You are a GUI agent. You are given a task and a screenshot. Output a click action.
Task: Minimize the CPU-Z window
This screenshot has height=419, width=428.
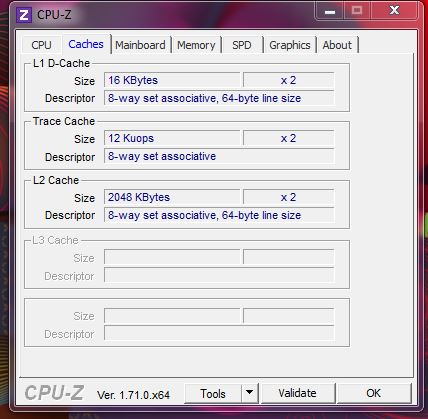coord(330,12)
